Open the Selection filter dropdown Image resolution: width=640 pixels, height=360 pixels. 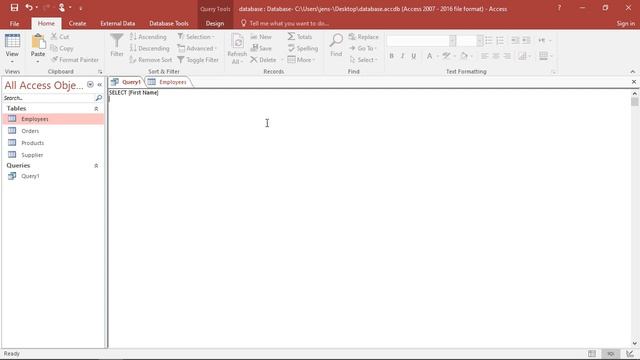[x=196, y=37]
